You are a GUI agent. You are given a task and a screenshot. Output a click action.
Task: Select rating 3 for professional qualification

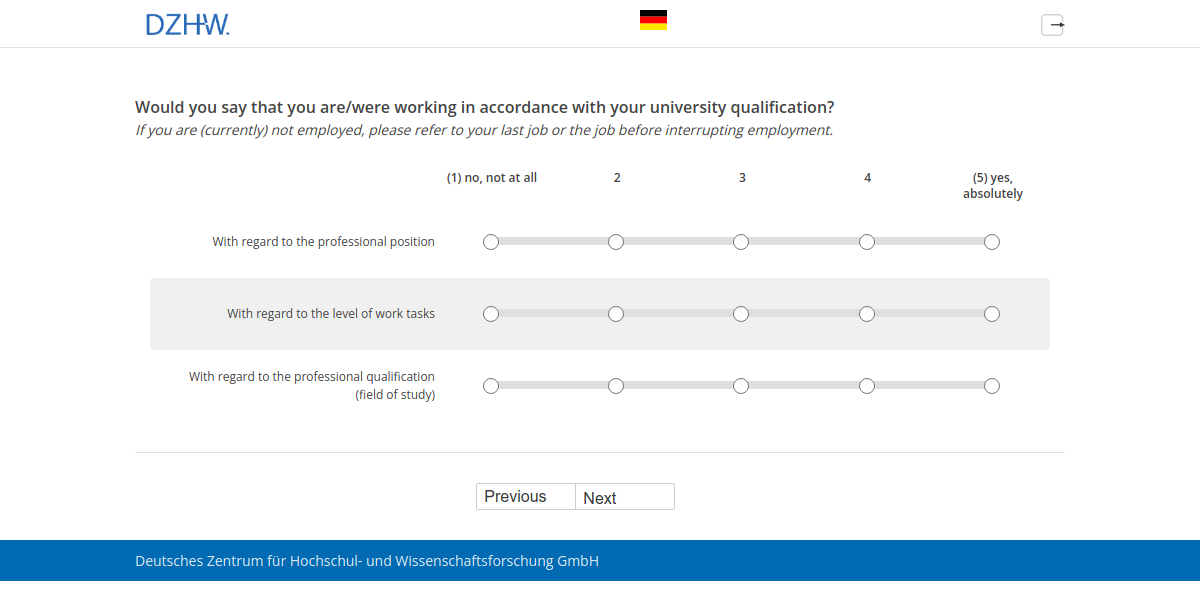pos(741,385)
